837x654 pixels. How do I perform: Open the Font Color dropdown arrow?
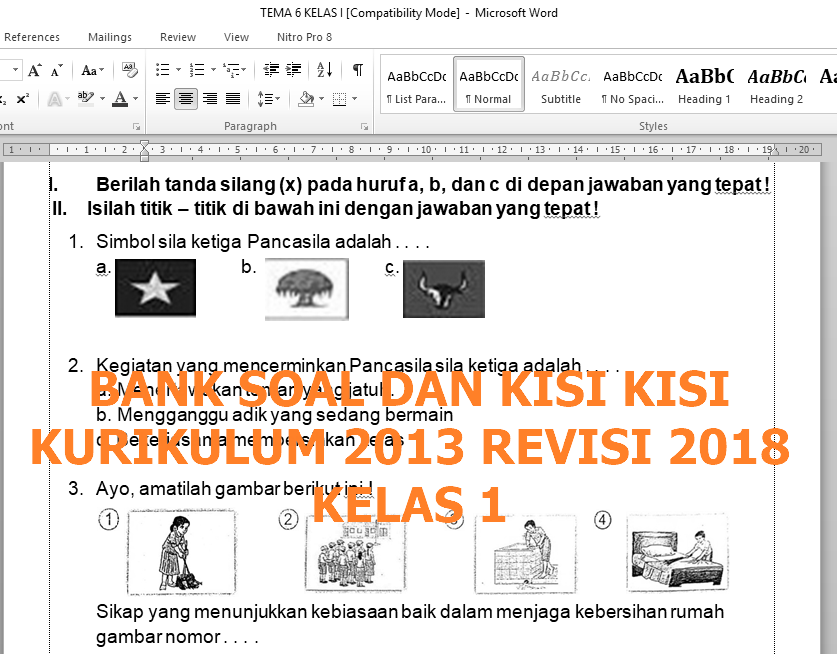click(135, 99)
